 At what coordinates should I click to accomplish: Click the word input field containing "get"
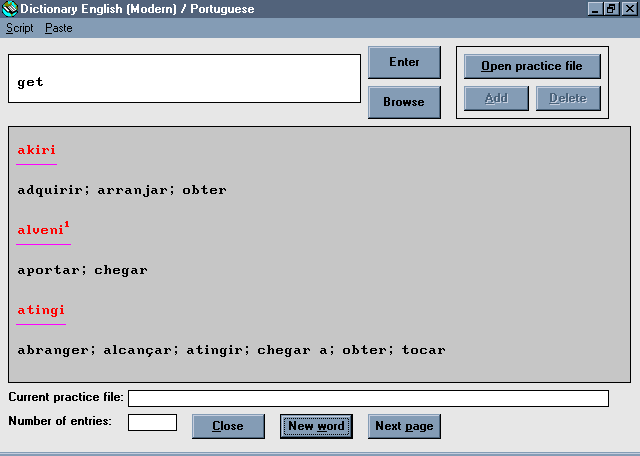tap(184, 79)
